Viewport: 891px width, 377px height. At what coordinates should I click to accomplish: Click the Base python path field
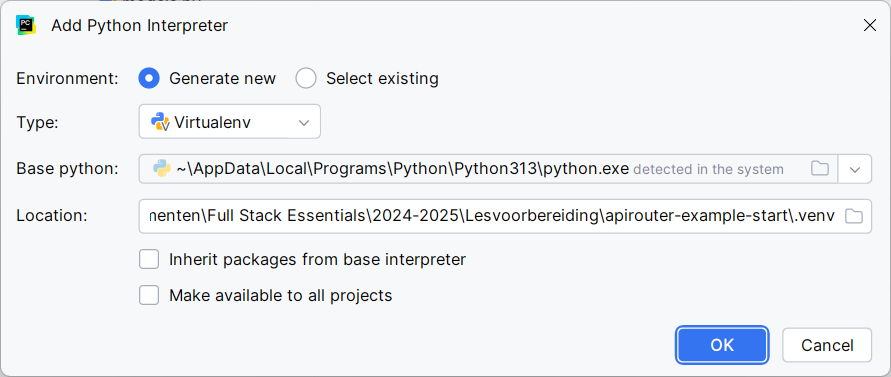point(488,169)
